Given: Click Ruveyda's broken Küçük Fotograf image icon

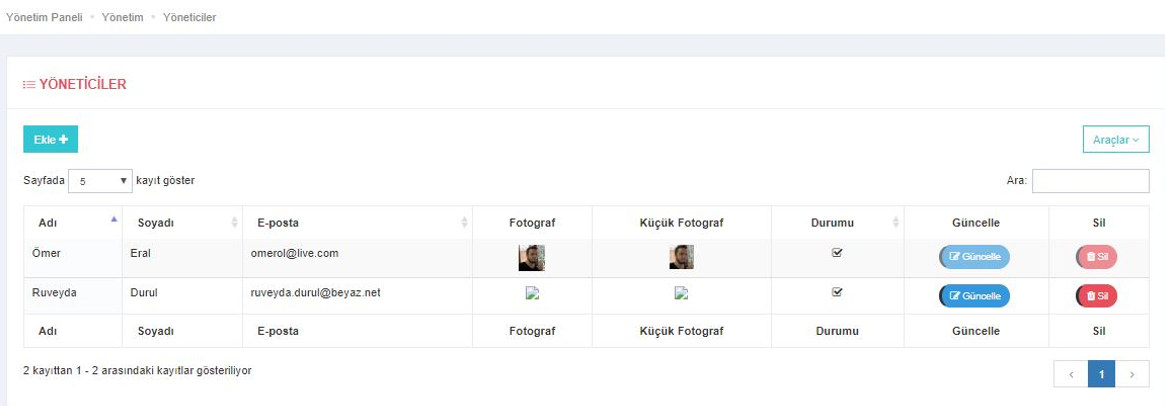Looking at the screenshot, I should [x=681, y=293].
